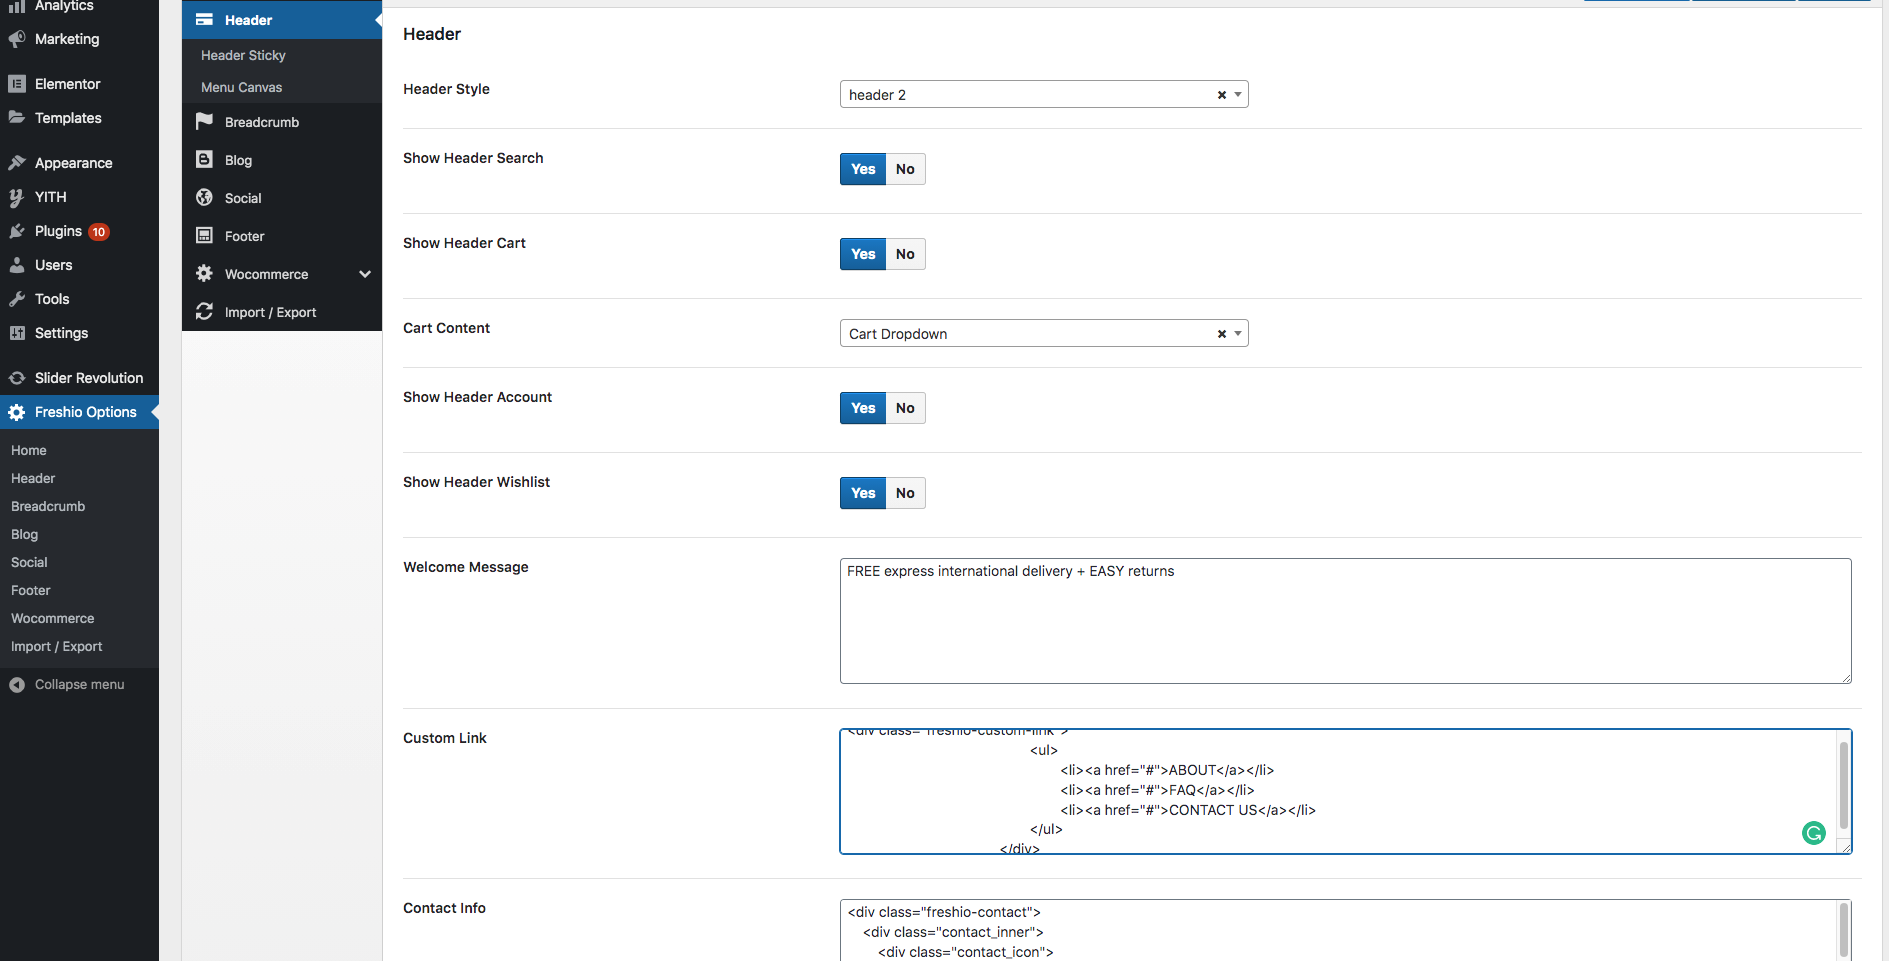Click the Collapse menu arrow icon
1889x961 pixels.
[17, 685]
